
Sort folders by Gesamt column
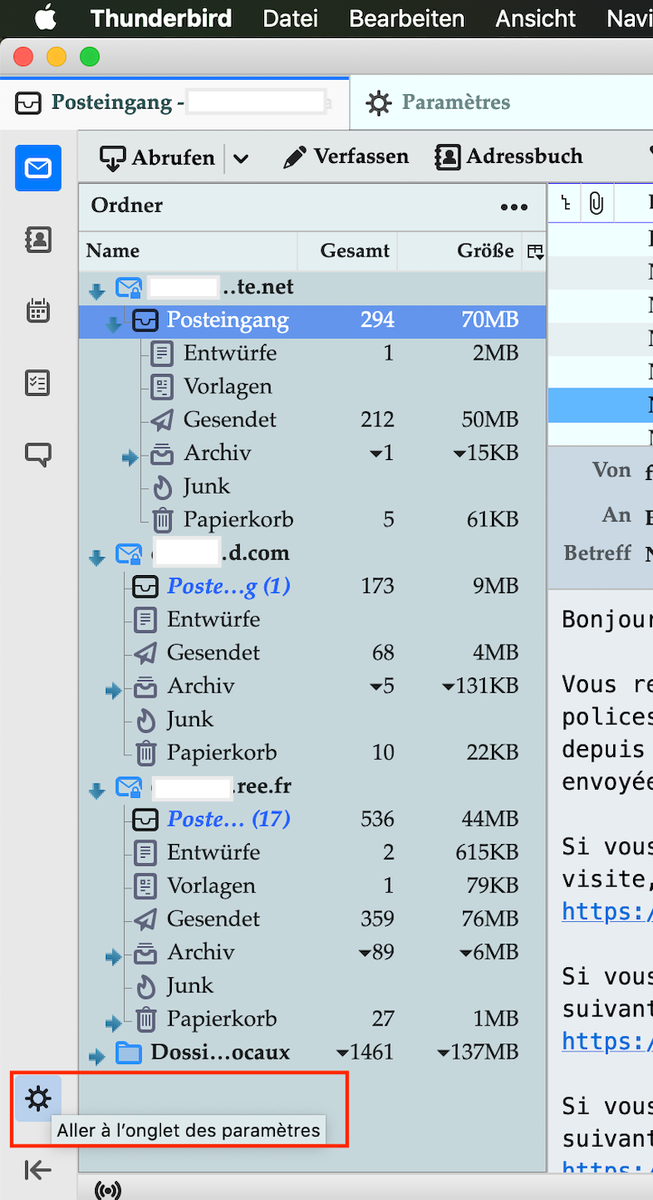coord(348,251)
